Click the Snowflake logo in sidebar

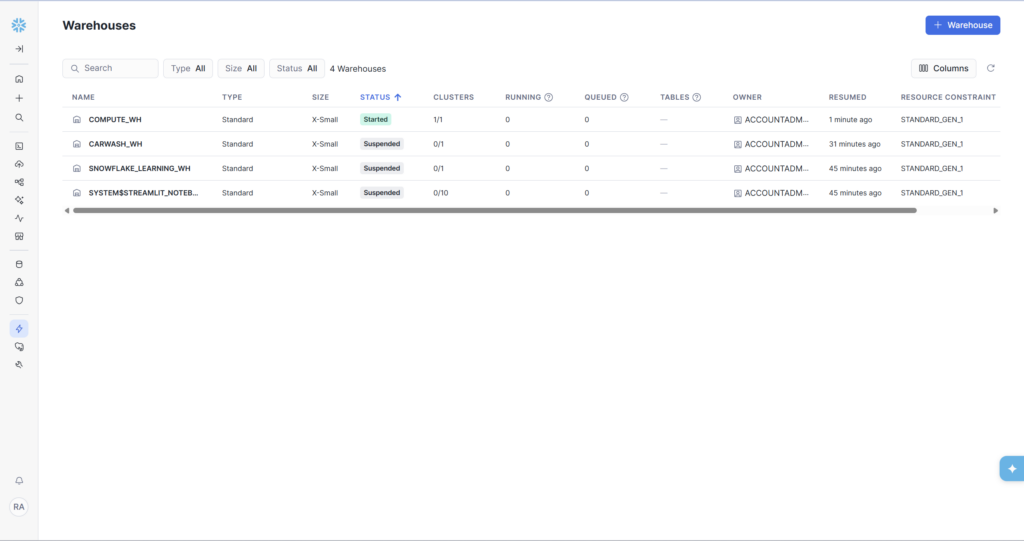point(19,25)
